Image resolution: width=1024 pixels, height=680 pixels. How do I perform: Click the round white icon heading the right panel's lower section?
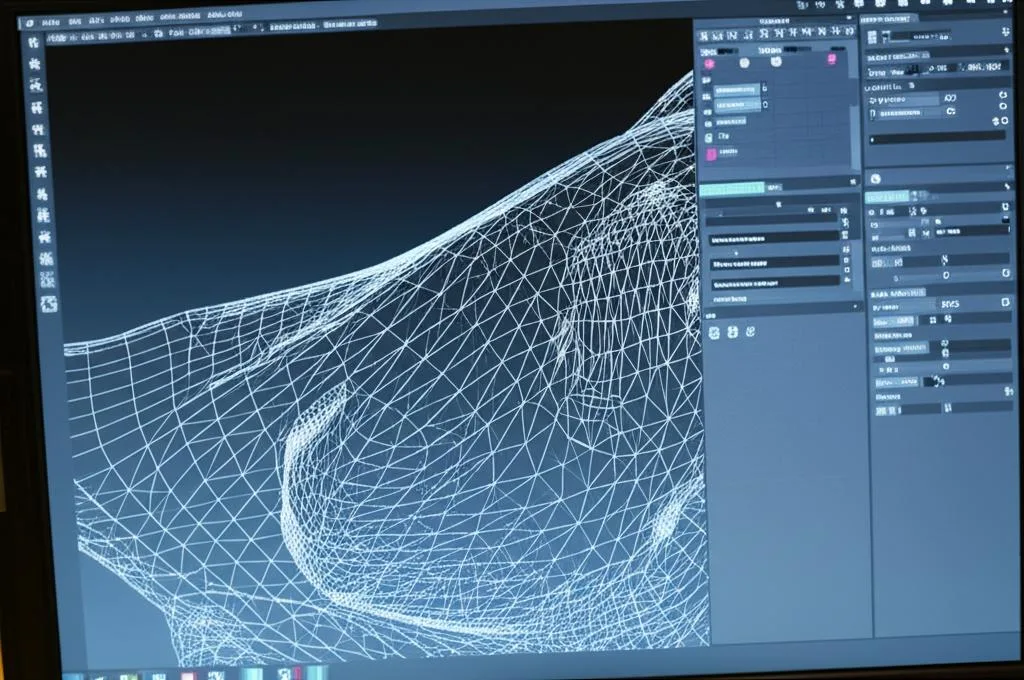click(876, 178)
